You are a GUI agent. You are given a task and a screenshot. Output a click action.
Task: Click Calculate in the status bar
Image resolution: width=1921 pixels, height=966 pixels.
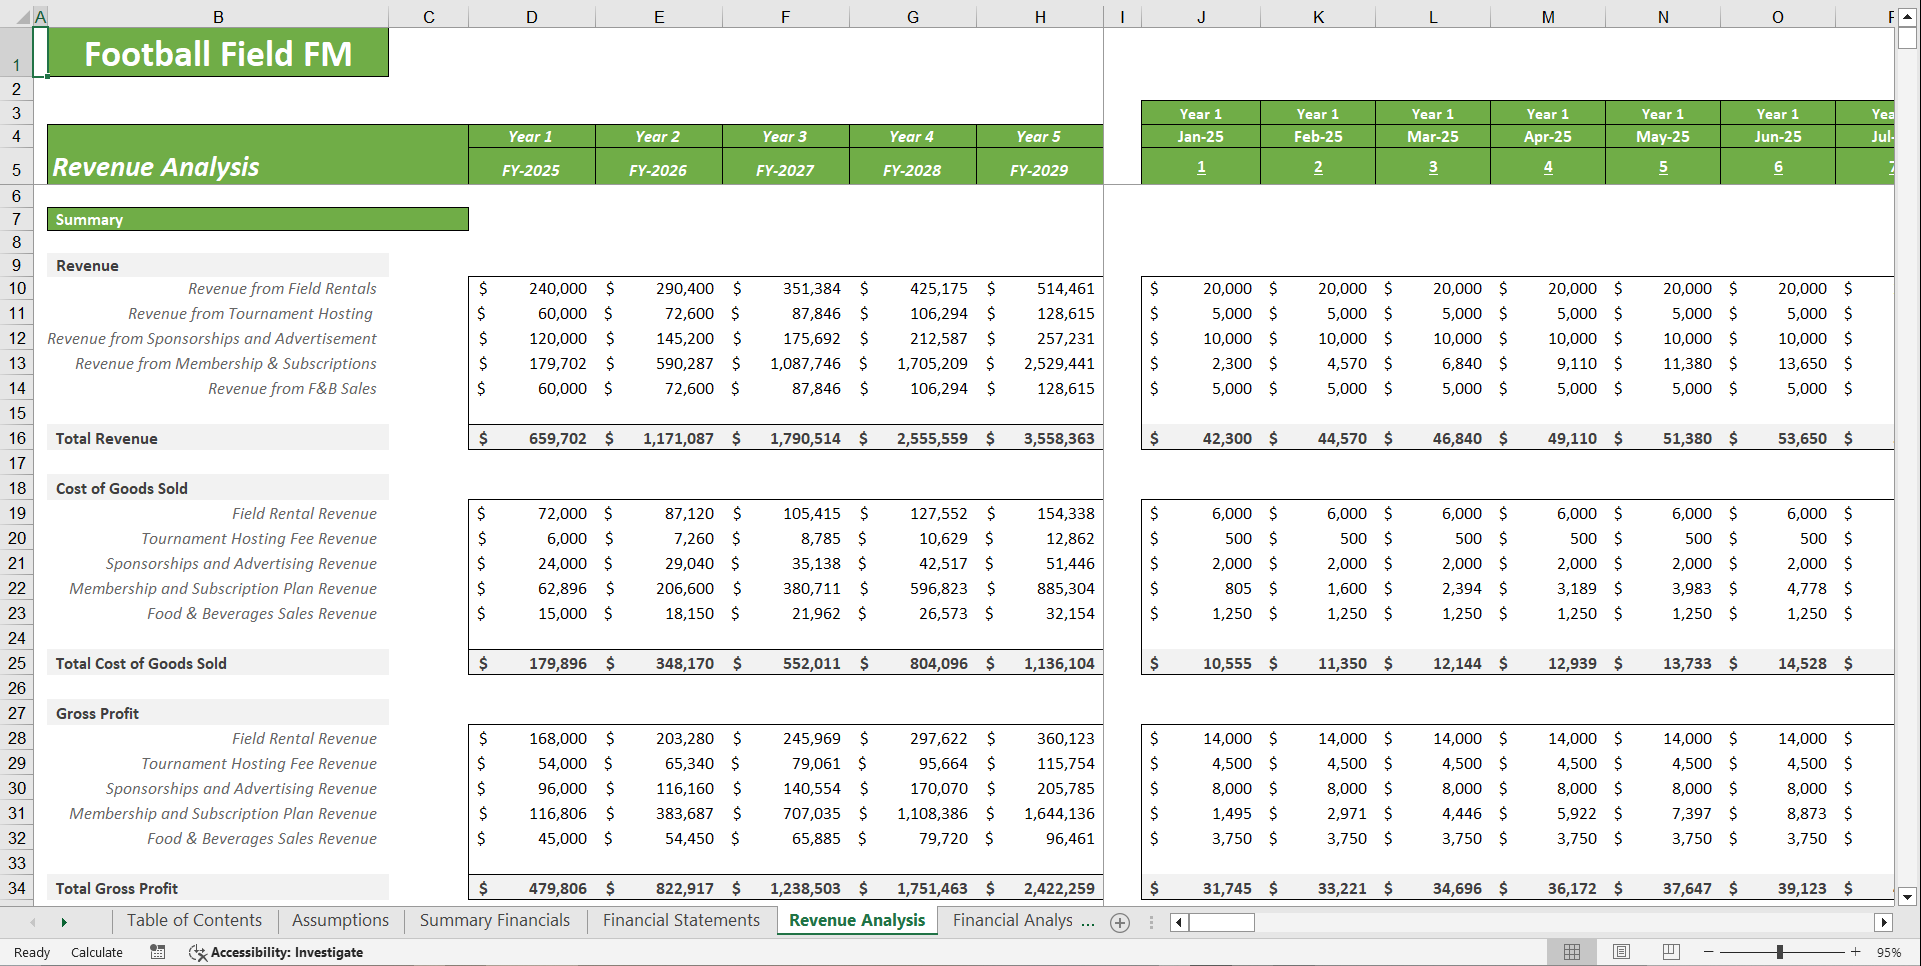pyautogui.click(x=96, y=952)
